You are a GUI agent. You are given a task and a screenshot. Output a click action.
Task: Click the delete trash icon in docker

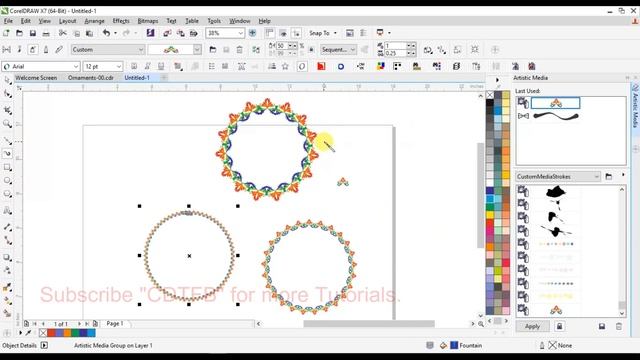pos(619,327)
